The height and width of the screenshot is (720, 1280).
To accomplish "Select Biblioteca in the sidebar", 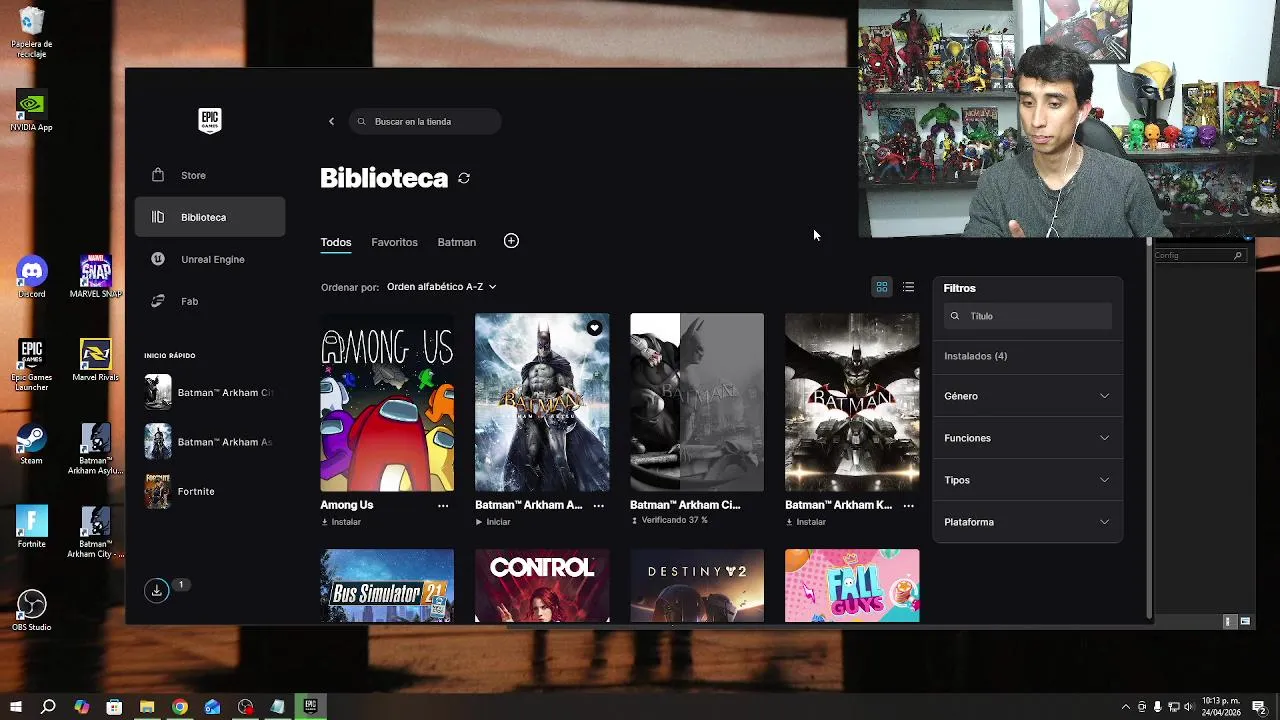I will 210,217.
